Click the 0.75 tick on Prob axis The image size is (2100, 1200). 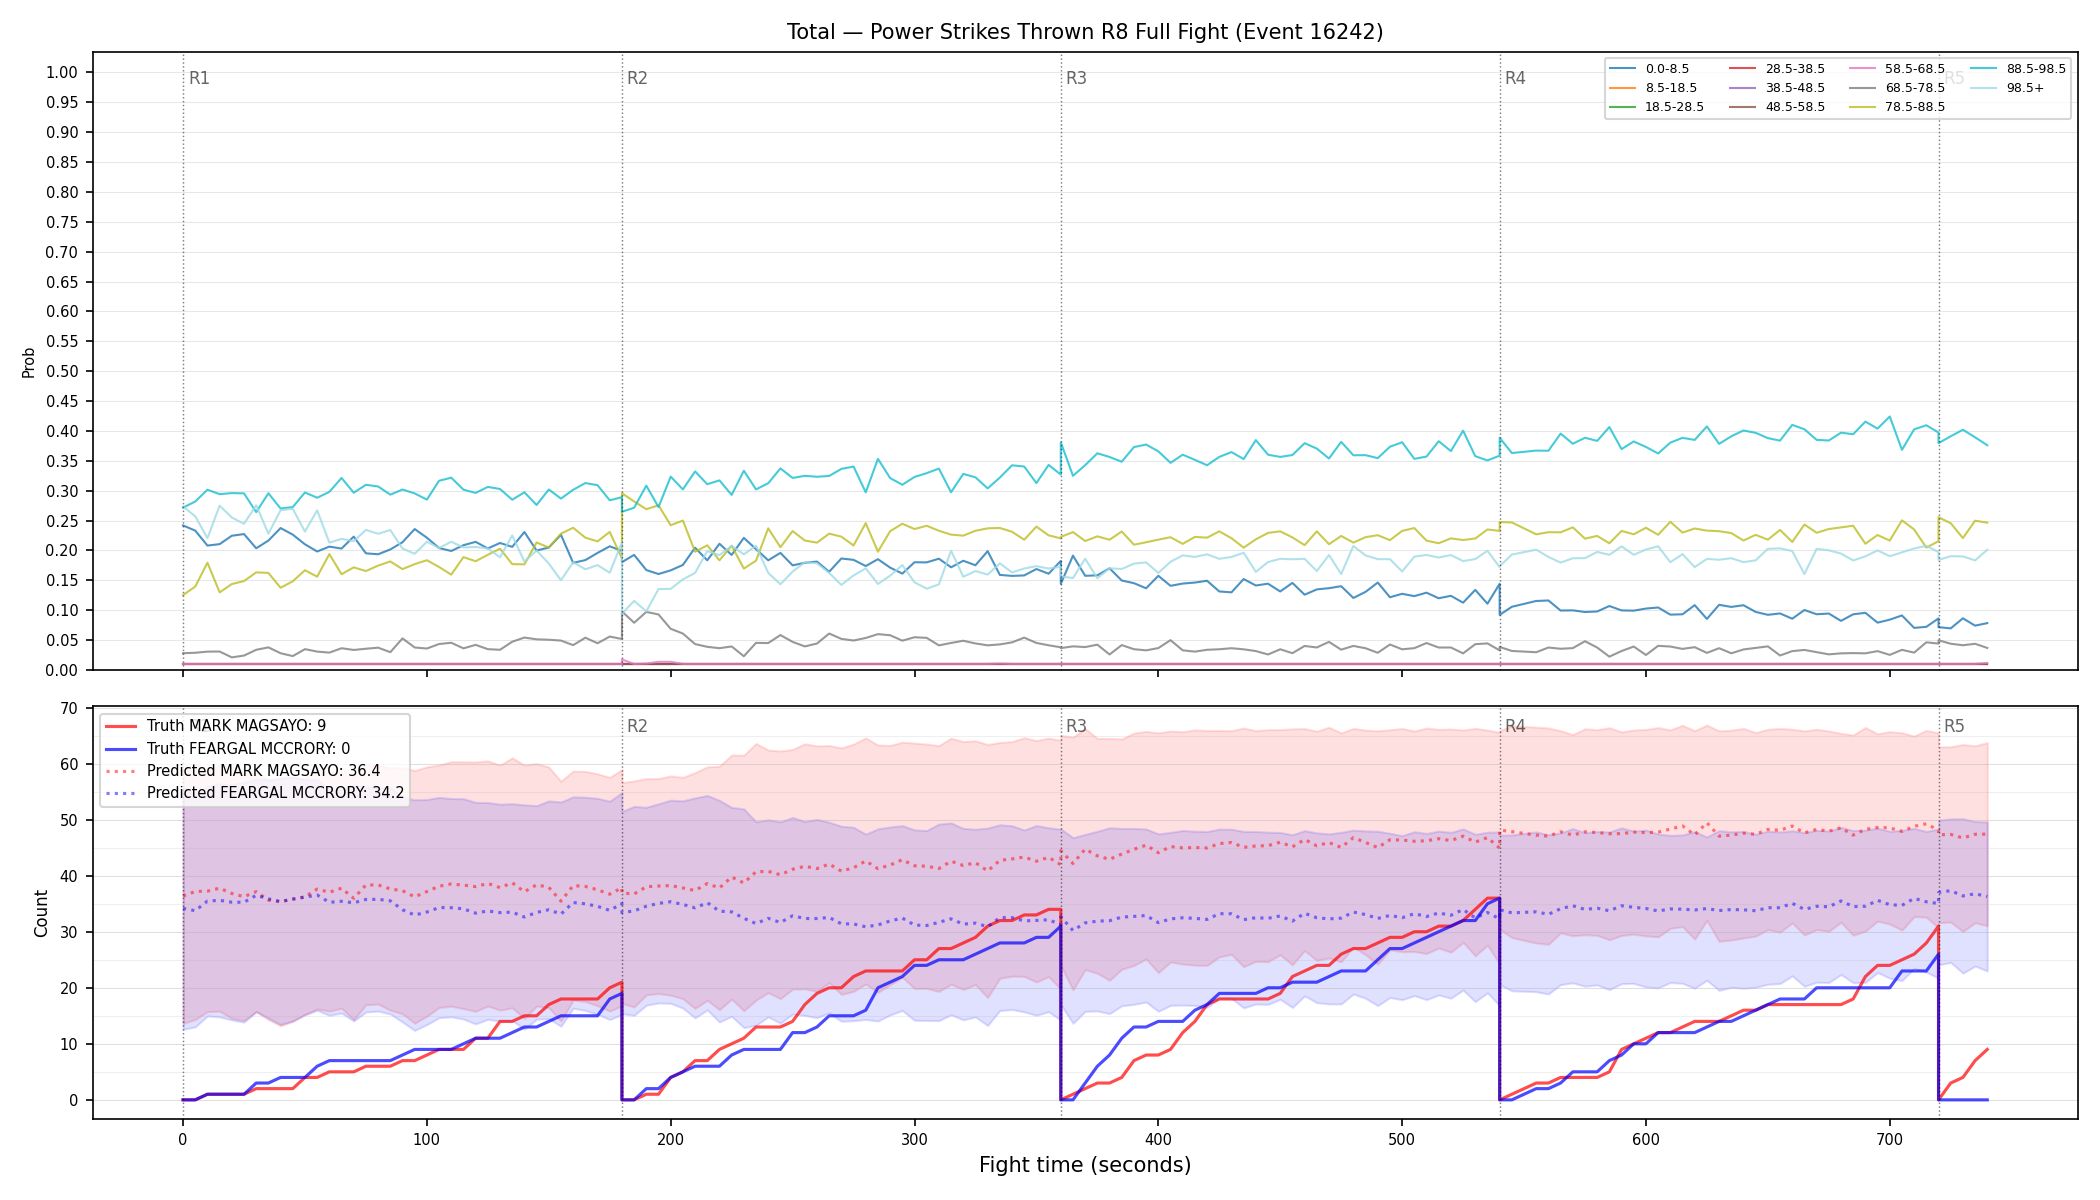tap(62, 222)
